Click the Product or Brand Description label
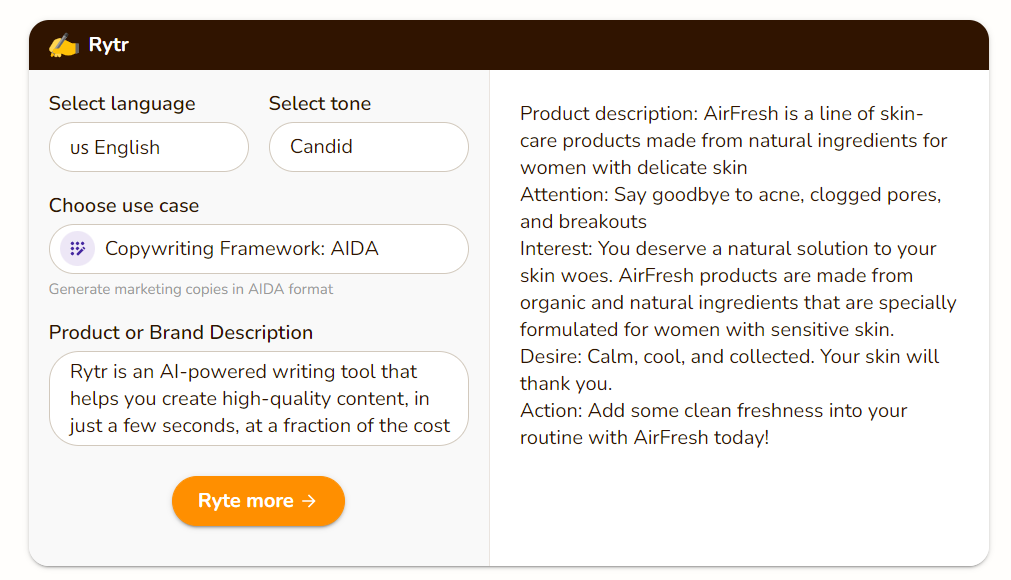The image size is (1011, 580). pos(181,333)
